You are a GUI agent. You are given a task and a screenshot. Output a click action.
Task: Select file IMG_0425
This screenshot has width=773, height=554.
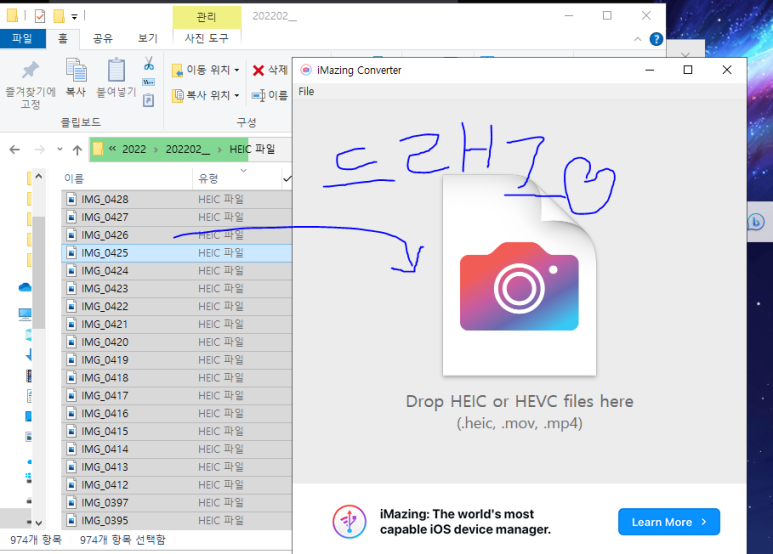point(177,253)
